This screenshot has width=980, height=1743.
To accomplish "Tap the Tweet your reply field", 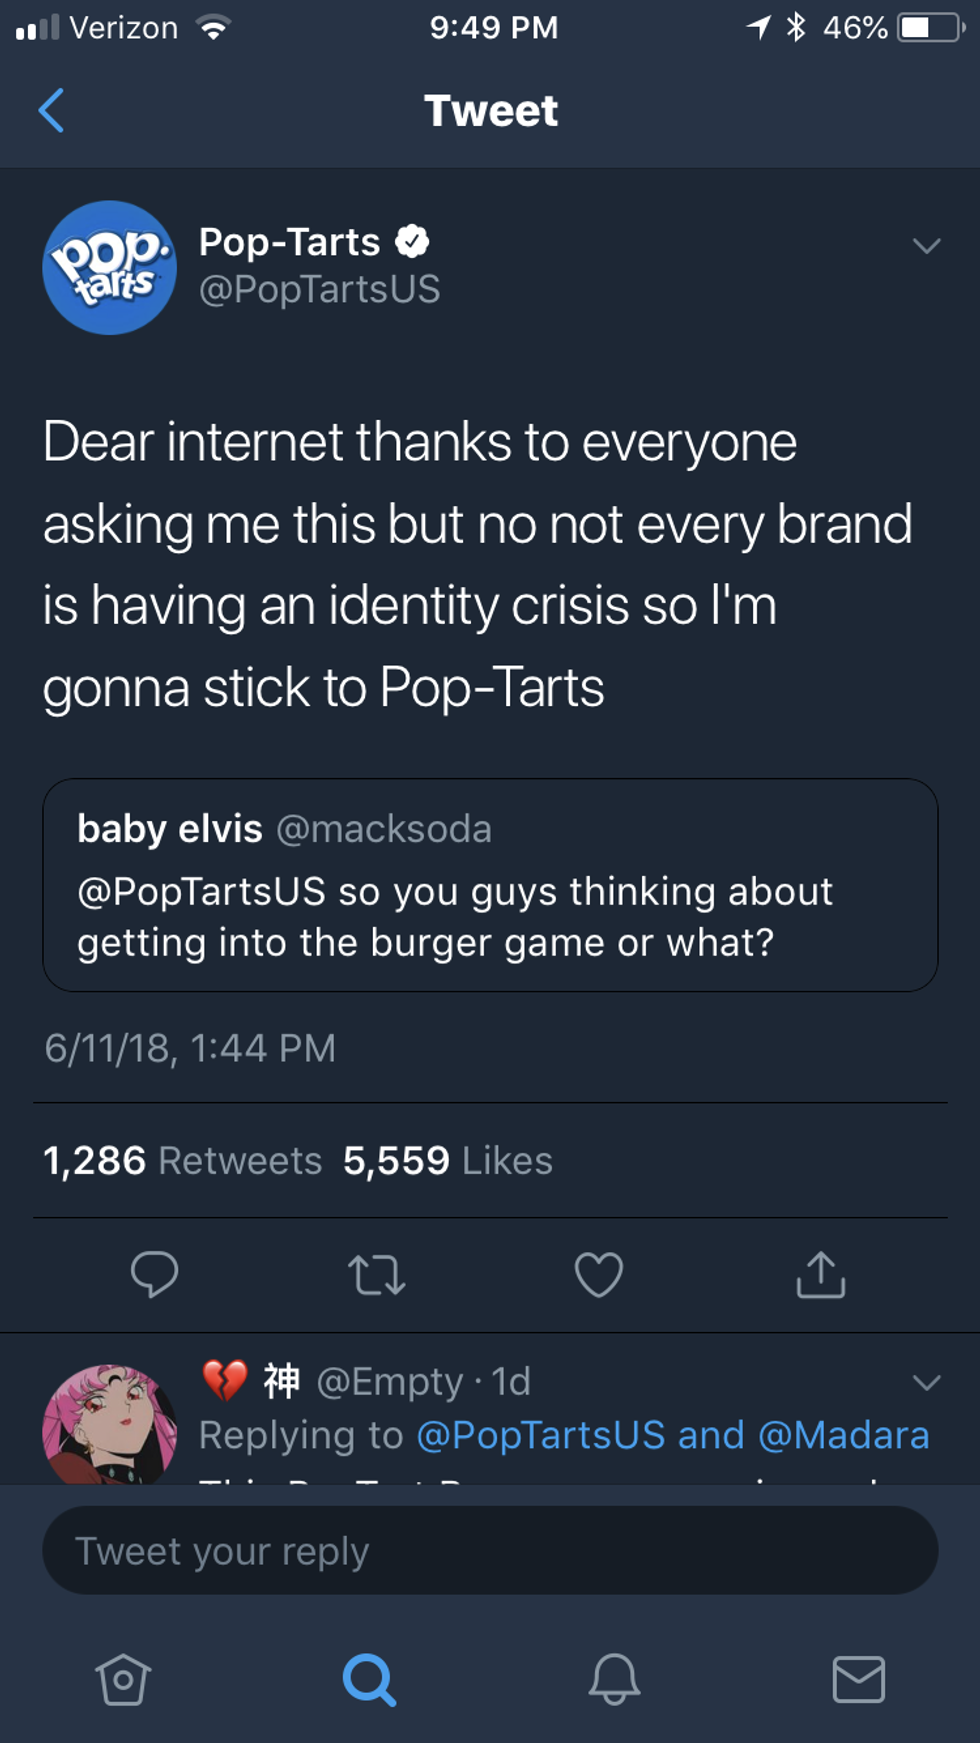I will coord(490,1551).
